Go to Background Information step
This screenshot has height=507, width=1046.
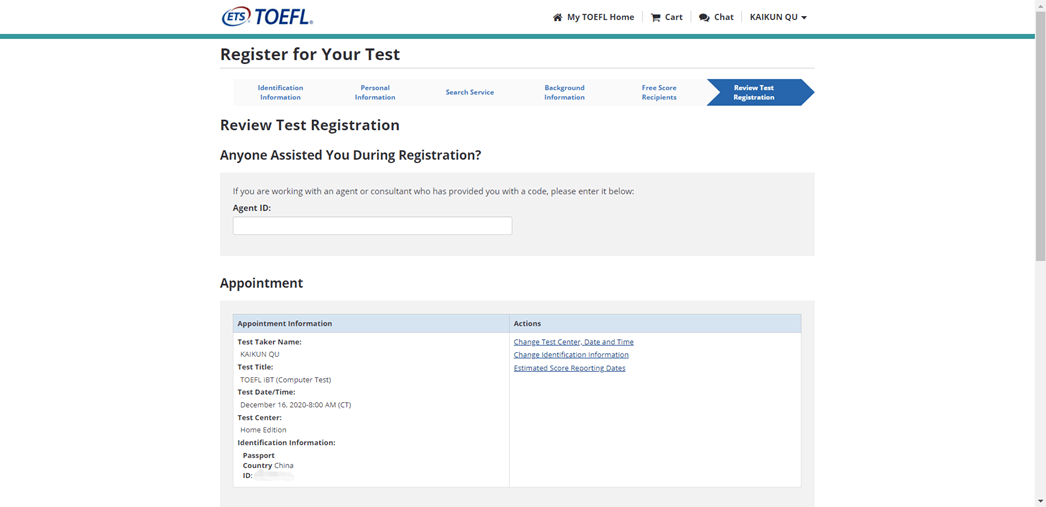pyautogui.click(x=564, y=92)
